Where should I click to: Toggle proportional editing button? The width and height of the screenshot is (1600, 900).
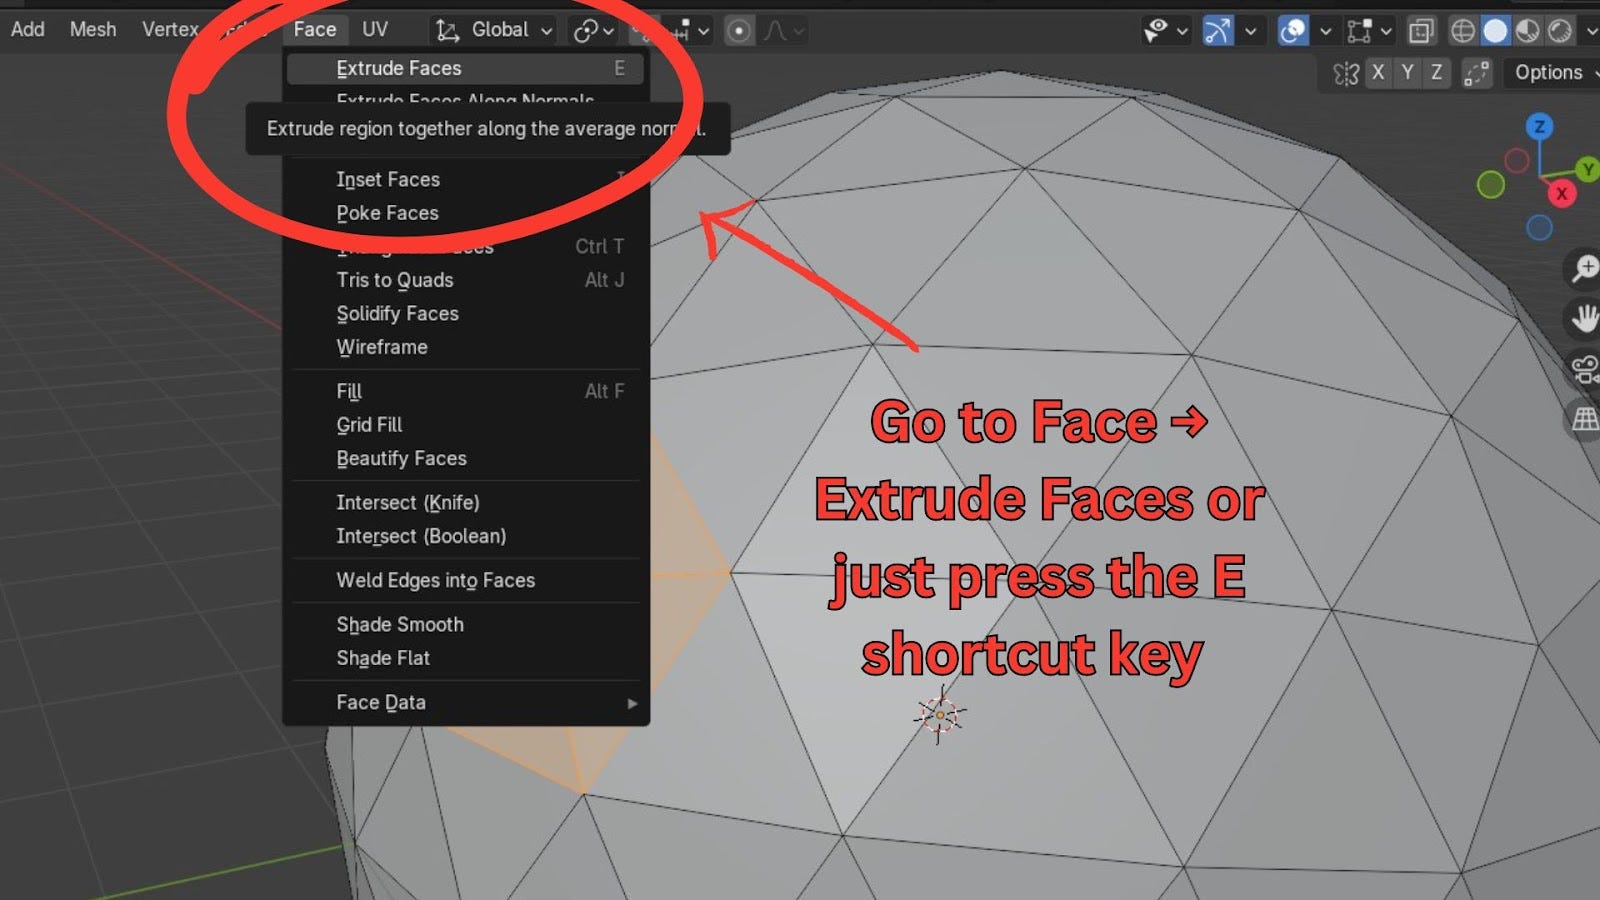739,31
